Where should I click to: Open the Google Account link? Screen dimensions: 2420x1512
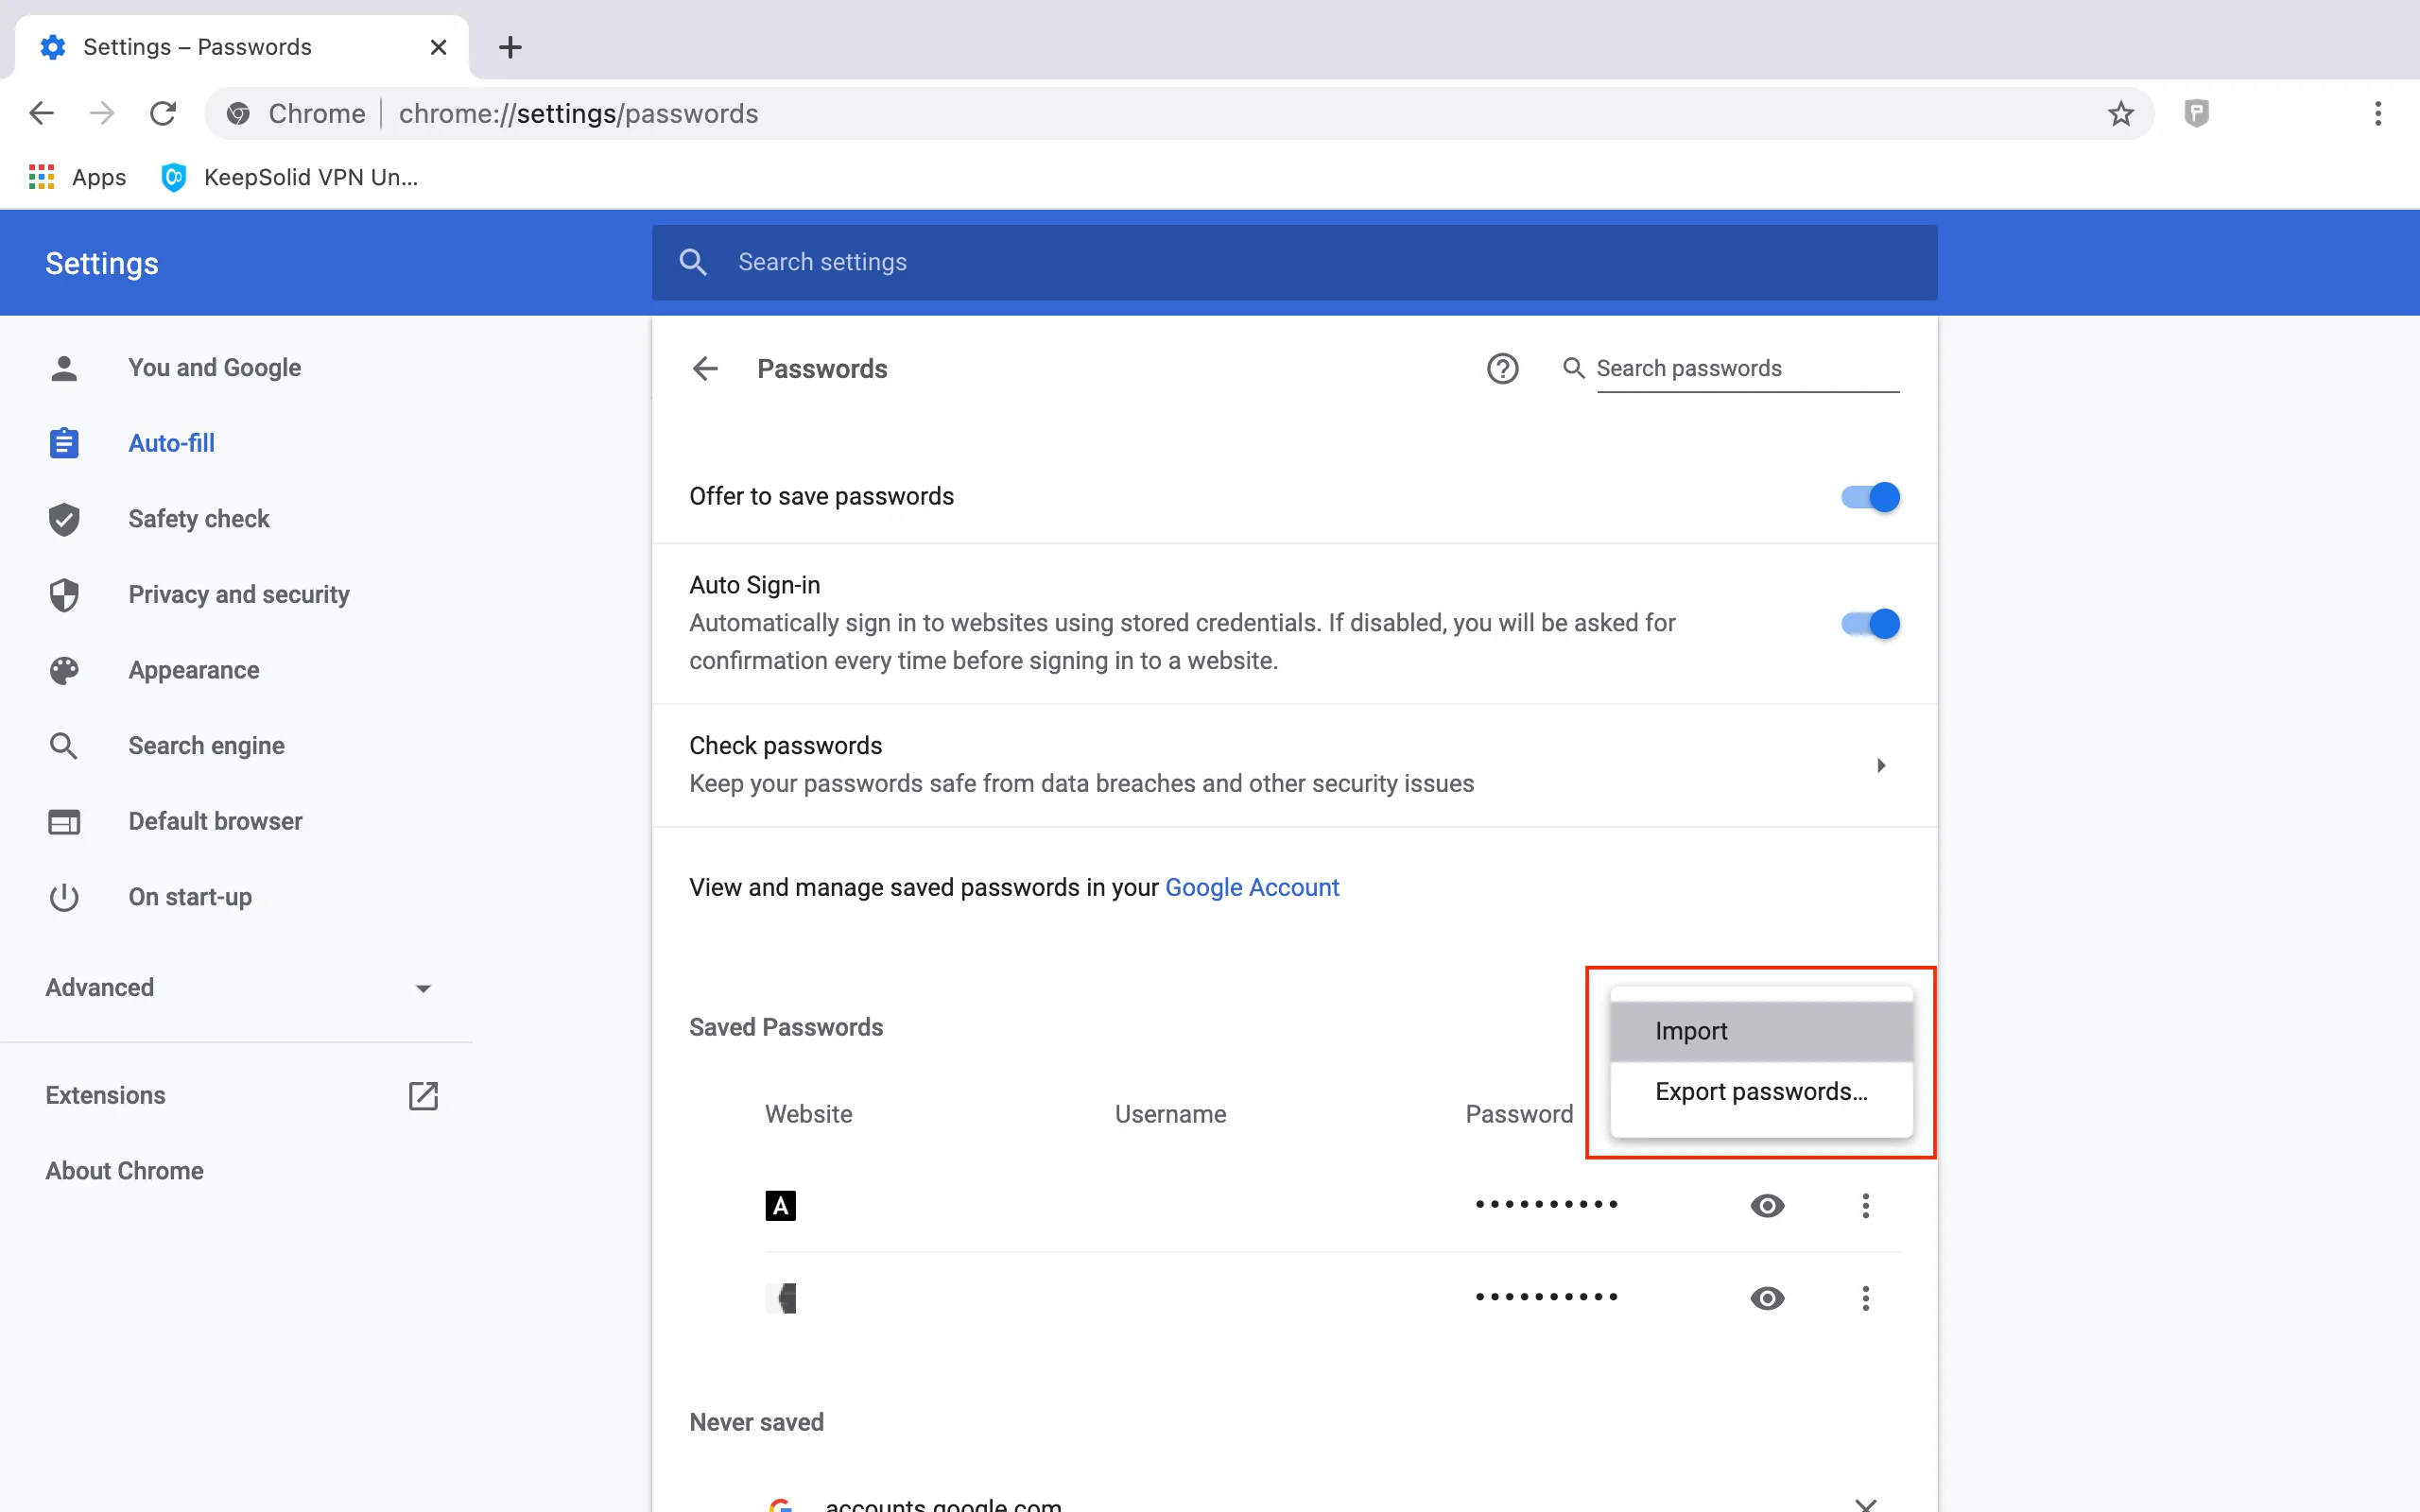point(1251,887)
